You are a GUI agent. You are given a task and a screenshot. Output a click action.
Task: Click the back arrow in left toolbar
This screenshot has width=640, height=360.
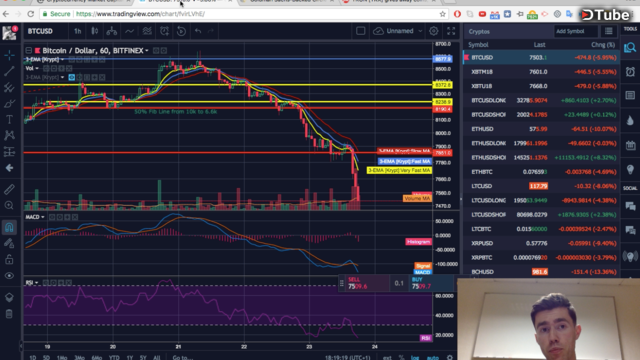9,168
